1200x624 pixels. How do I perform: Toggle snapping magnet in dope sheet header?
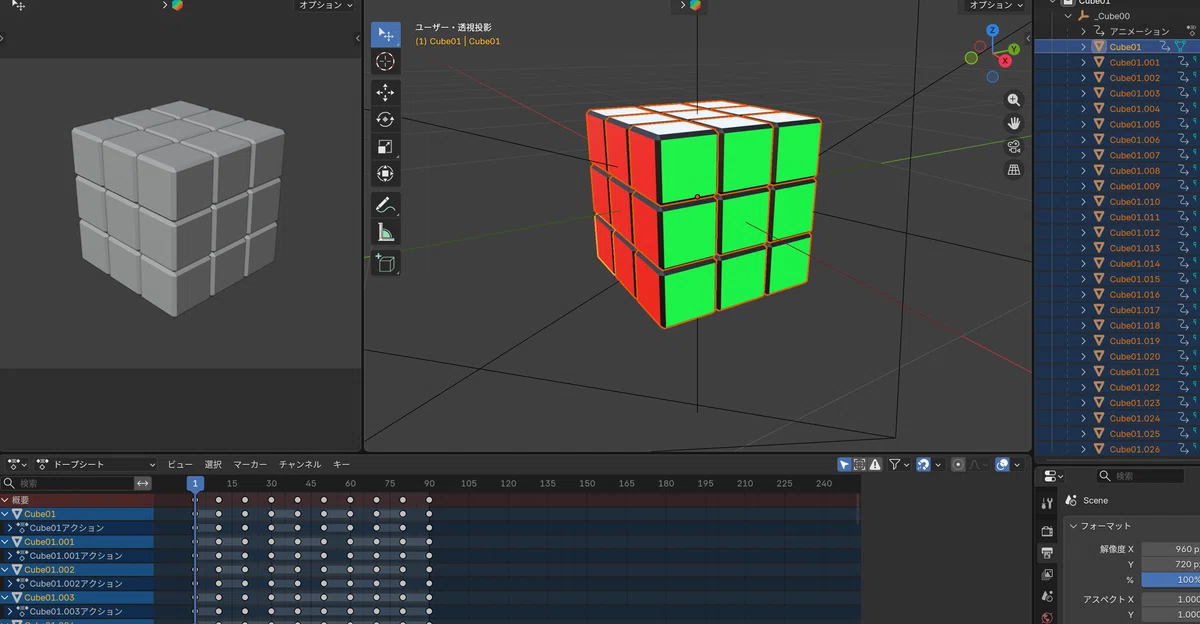[x=922, y=464]
